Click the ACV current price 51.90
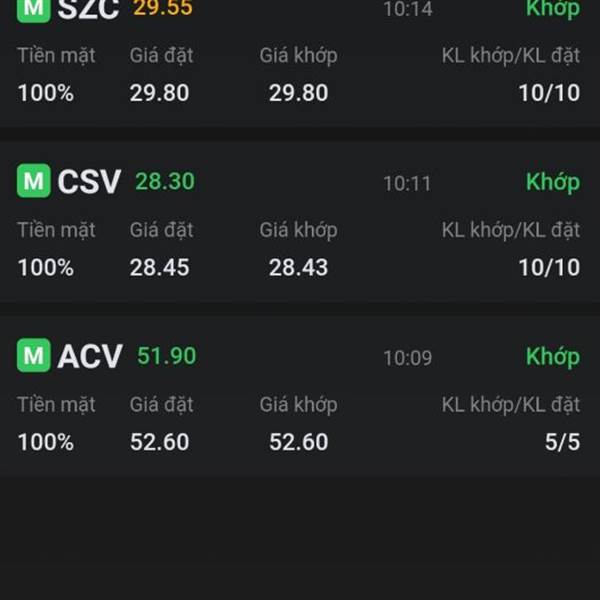600x600 pixels. coord(166,356)
